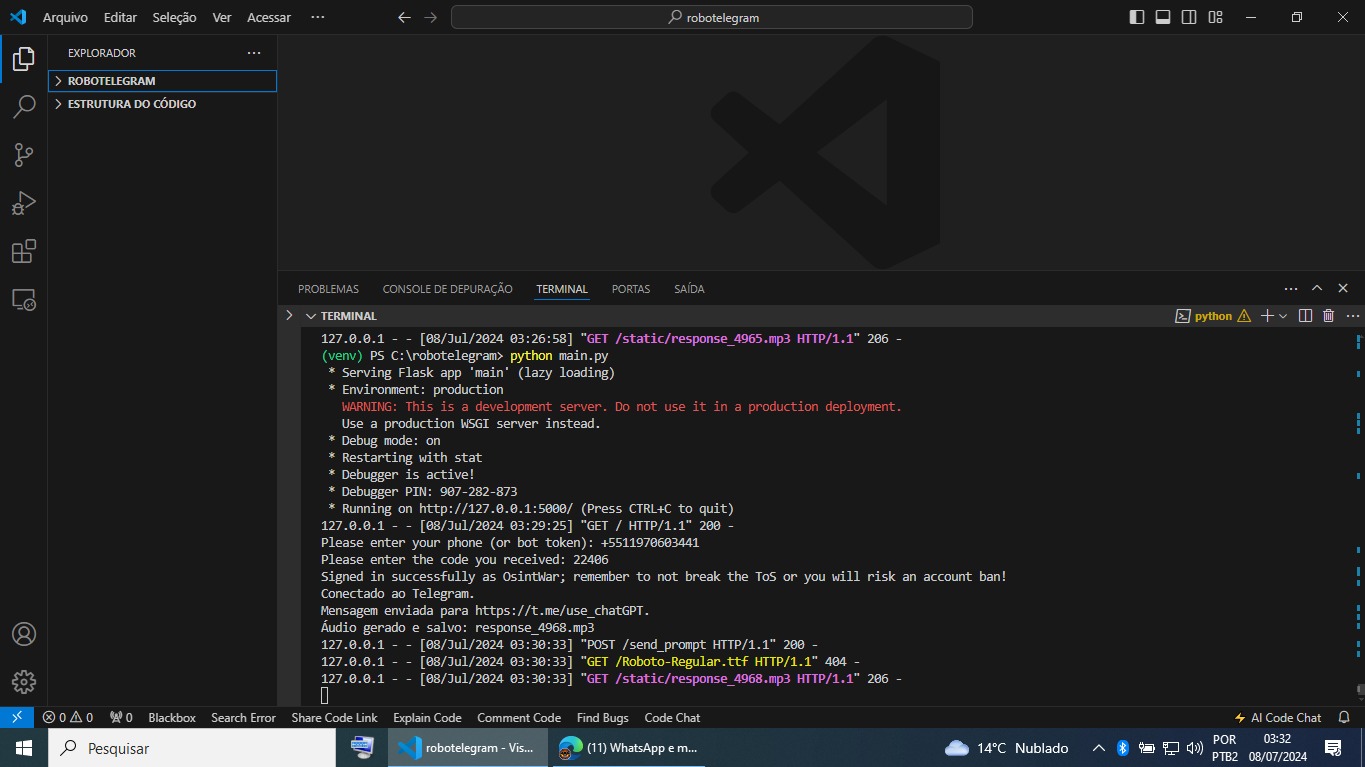Open the Source Control view icon
Image resolution: width=1365 pixels, height=767 pixels.
[24, 155]
